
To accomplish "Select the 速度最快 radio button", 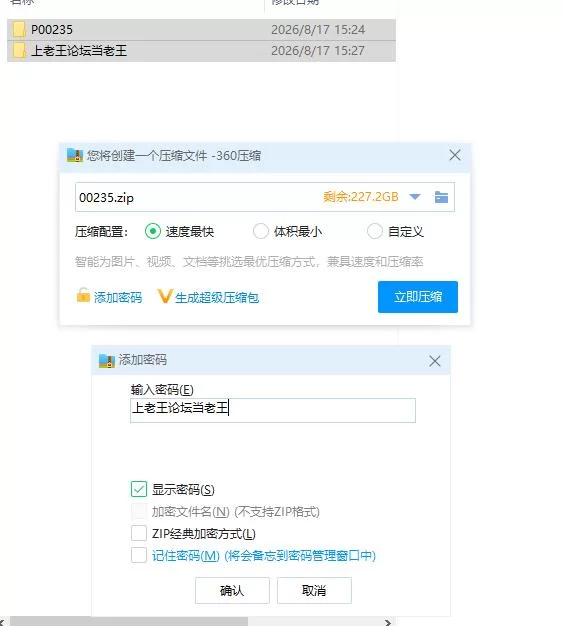I will 153,231.
